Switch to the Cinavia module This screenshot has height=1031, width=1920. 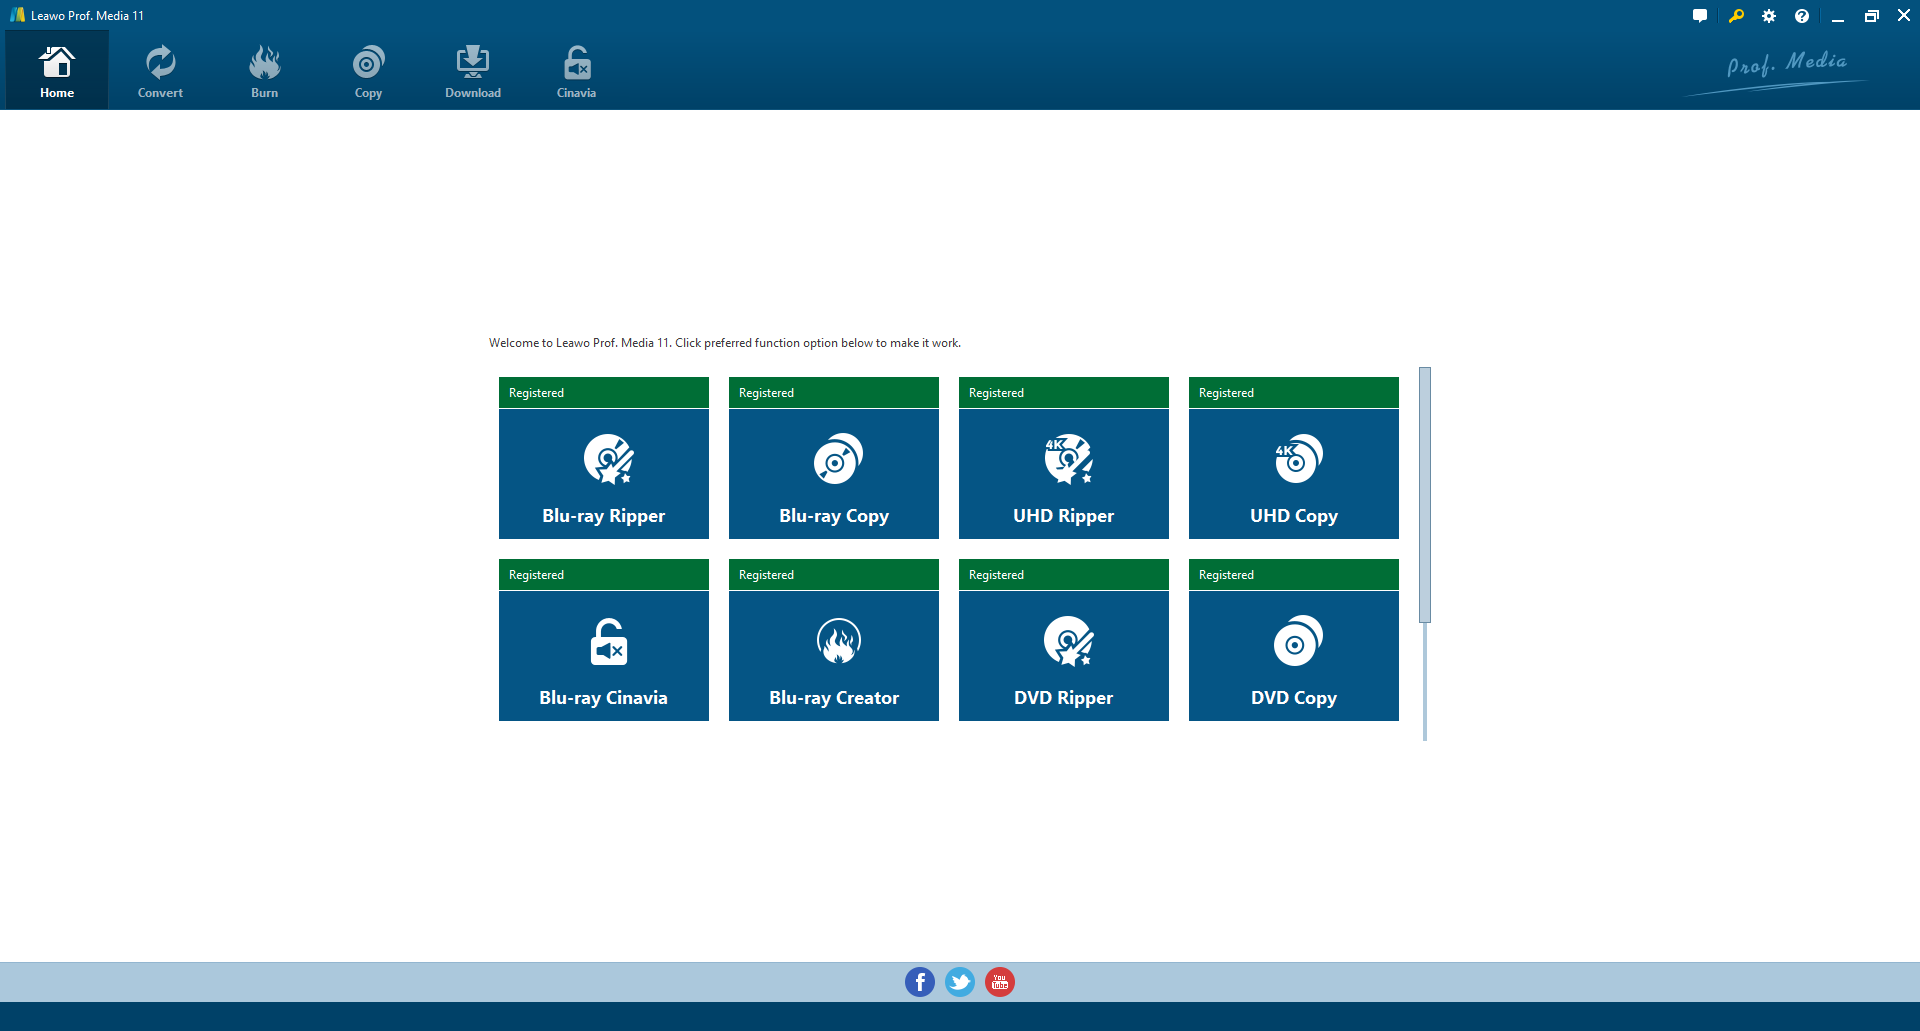(x=576, y=70)
